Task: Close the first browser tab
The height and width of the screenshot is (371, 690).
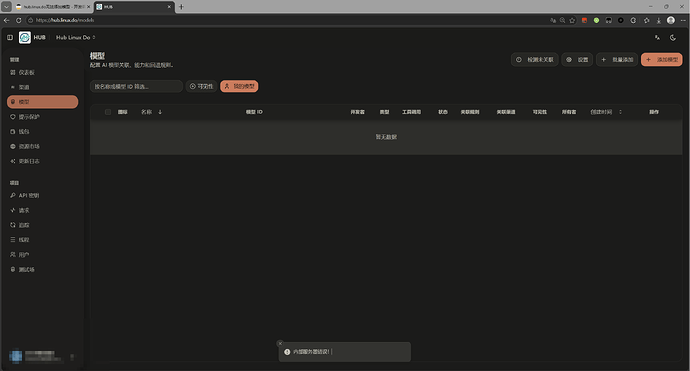Action: point(88,7)
